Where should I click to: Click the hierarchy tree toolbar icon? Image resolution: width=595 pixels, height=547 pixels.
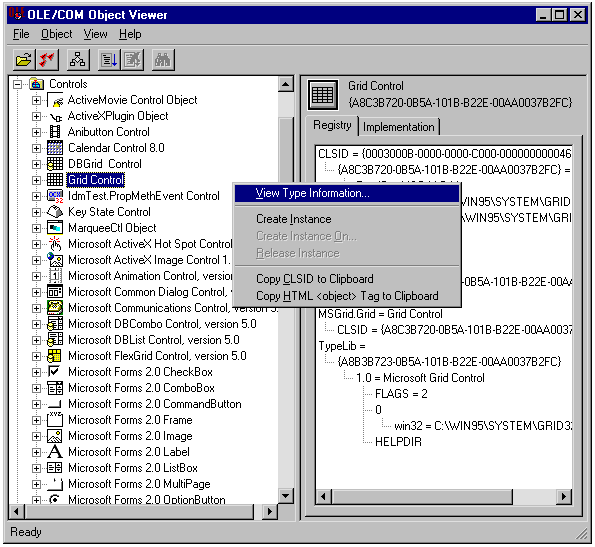[78, 60]
